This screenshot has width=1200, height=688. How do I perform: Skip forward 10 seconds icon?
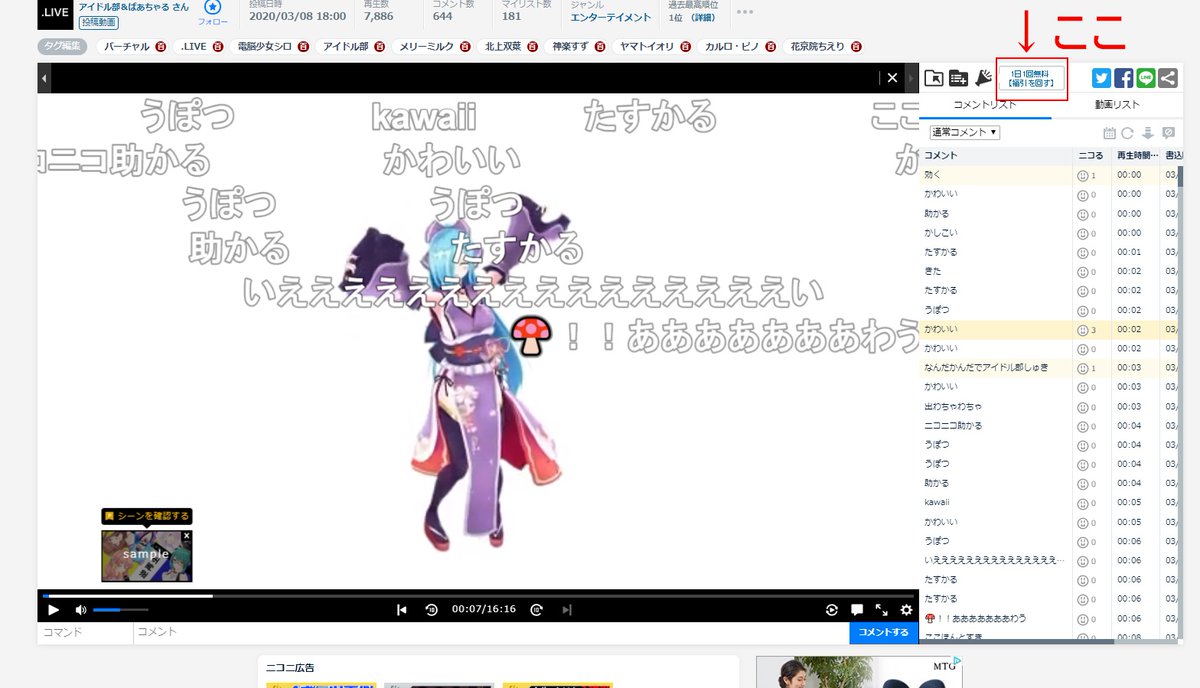coord(536,610)
